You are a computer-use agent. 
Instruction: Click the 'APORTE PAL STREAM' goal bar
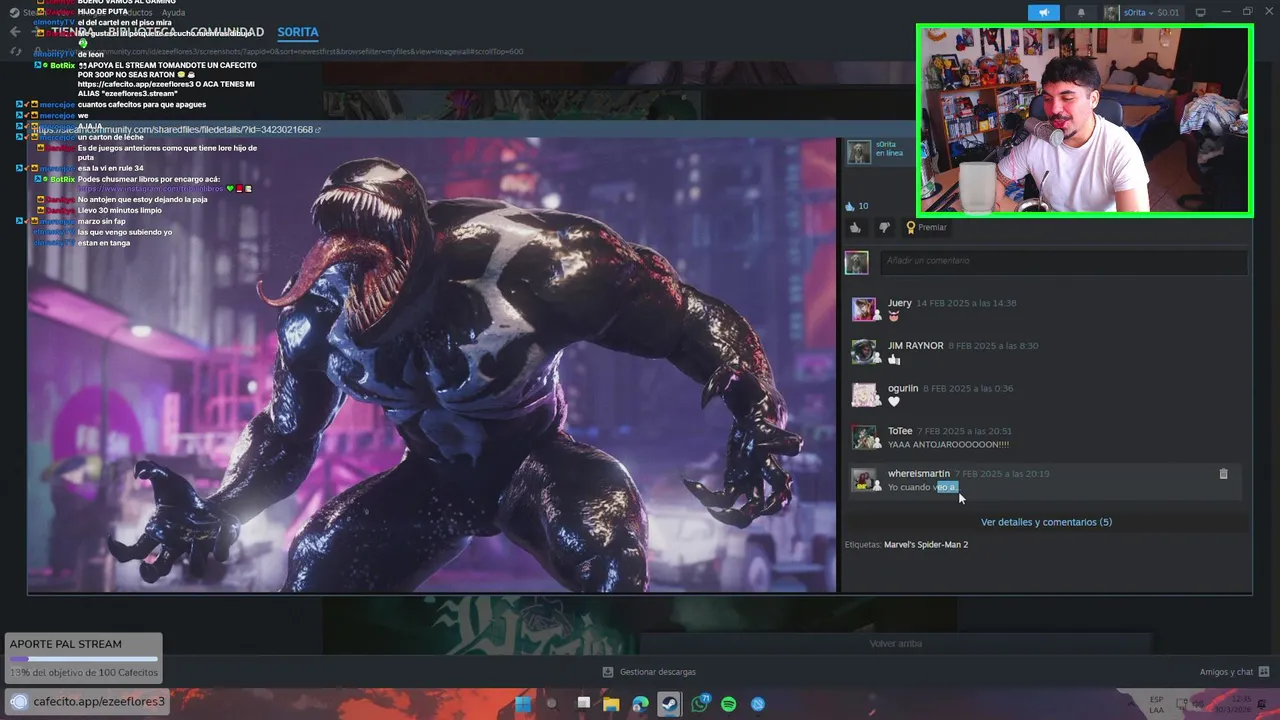pyautogui.click(x=83, y=658)
